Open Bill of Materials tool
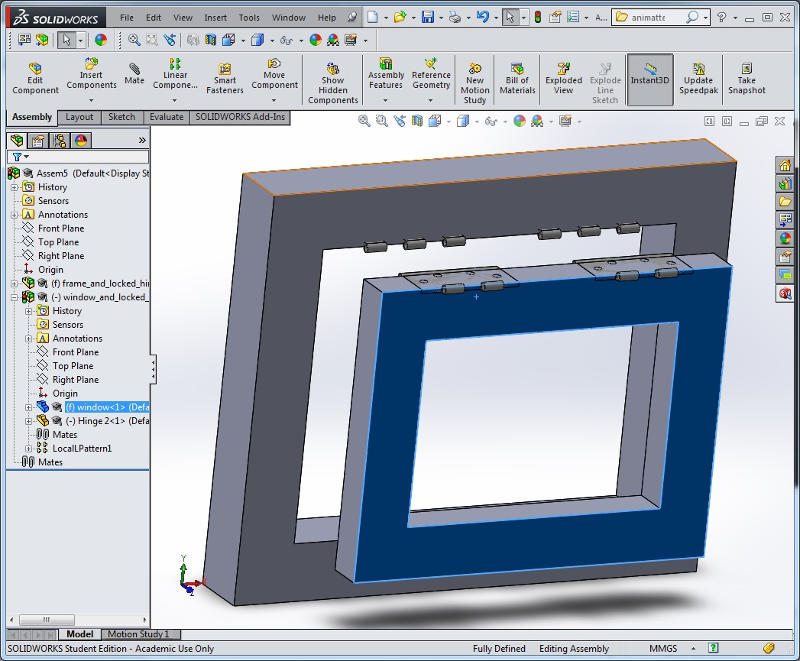Viewport: 800px width, 661px height. click(x=517, y=78)
